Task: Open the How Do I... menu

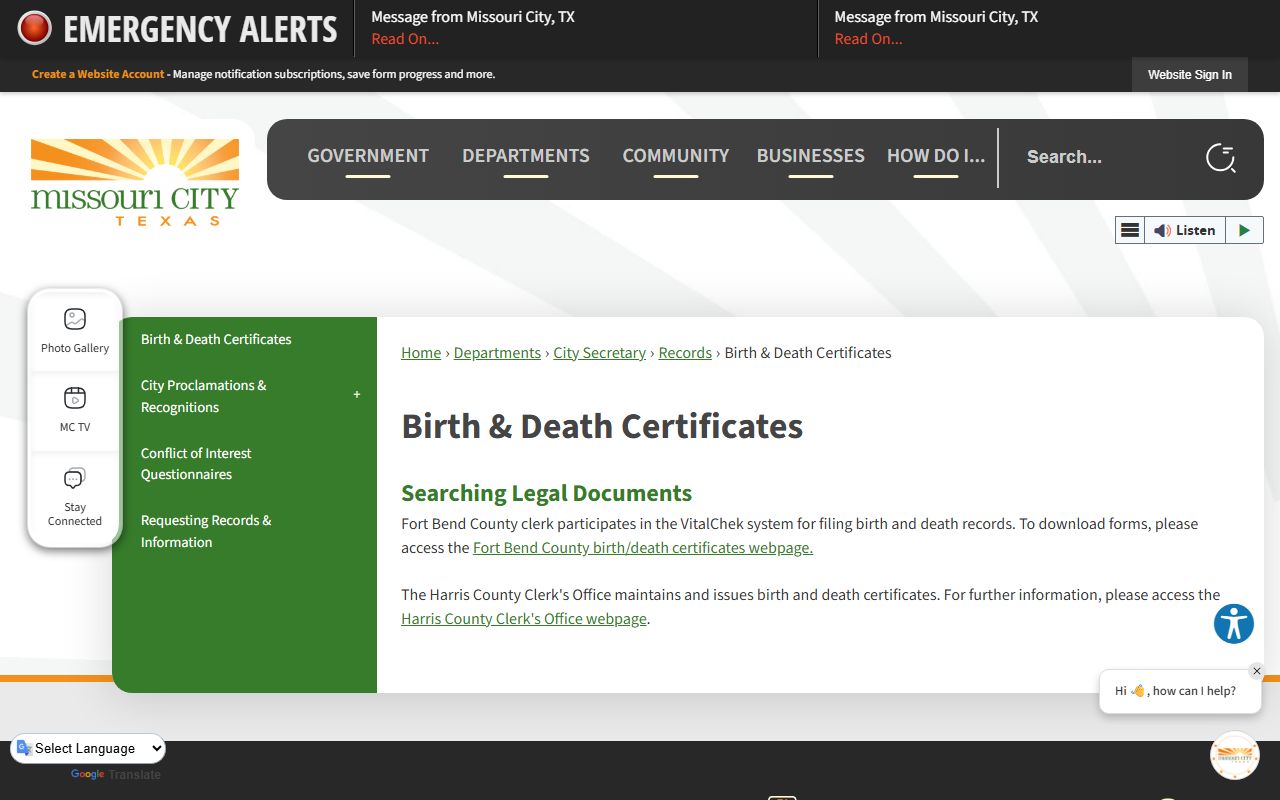Action: coord(936,156)
